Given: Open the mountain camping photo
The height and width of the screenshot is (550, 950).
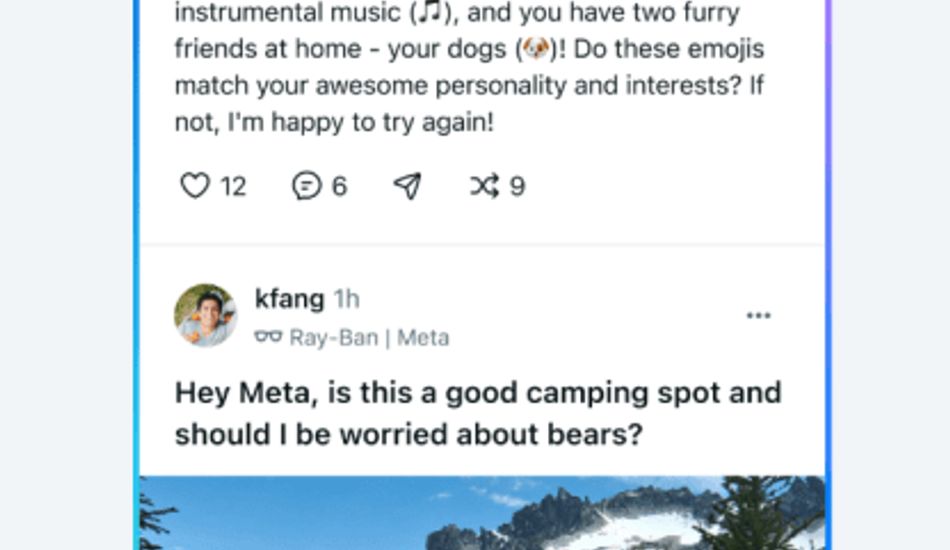Looking at the screenshot, I should click(482, 513).
